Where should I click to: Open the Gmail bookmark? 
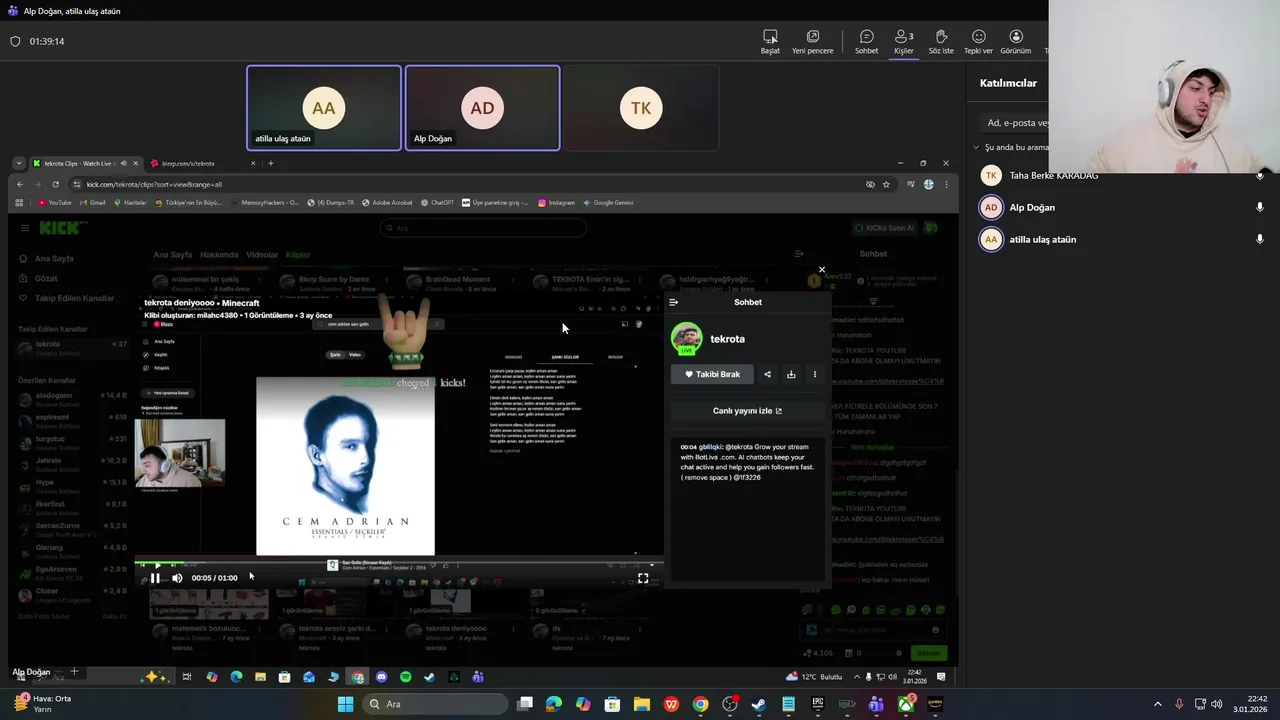pyautogui.click(x=92, y=202)
